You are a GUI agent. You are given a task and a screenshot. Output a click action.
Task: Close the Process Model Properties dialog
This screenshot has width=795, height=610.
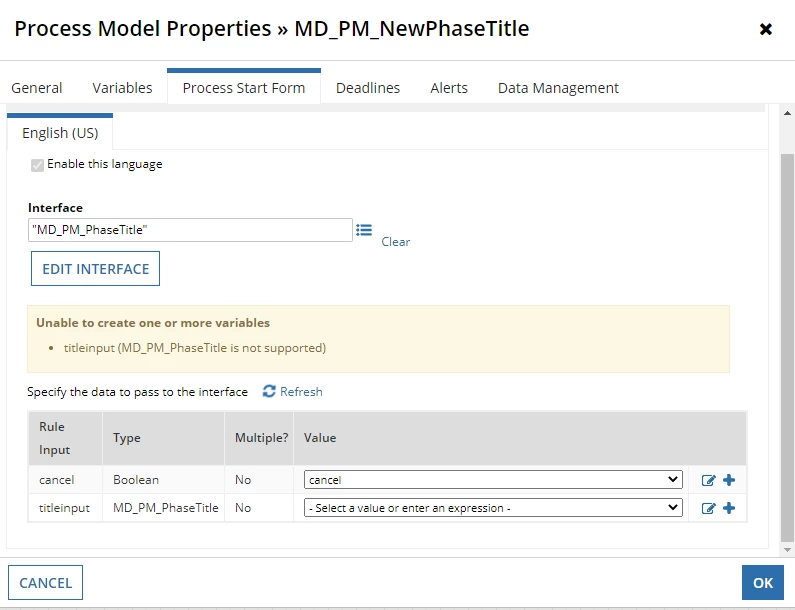click(766, 29)
